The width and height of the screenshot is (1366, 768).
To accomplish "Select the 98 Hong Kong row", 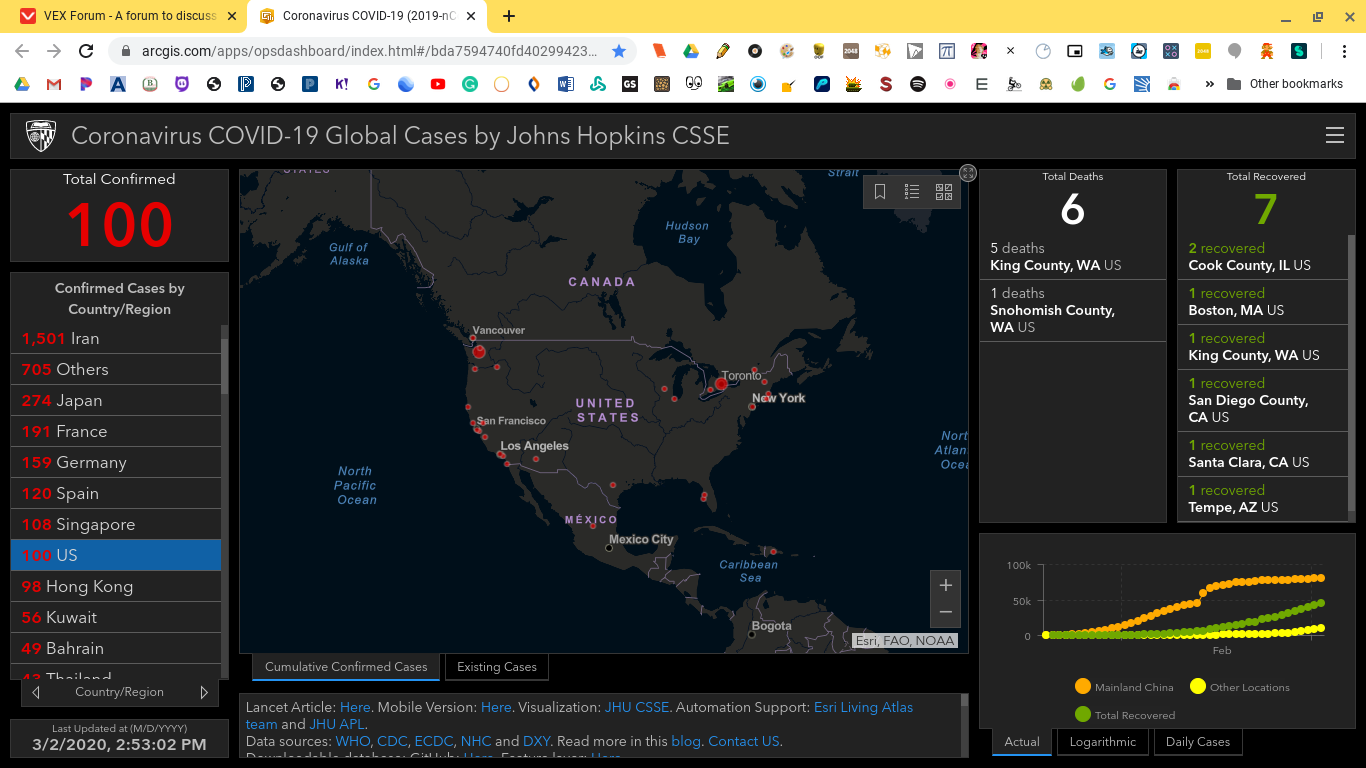I will coord(116,586).
